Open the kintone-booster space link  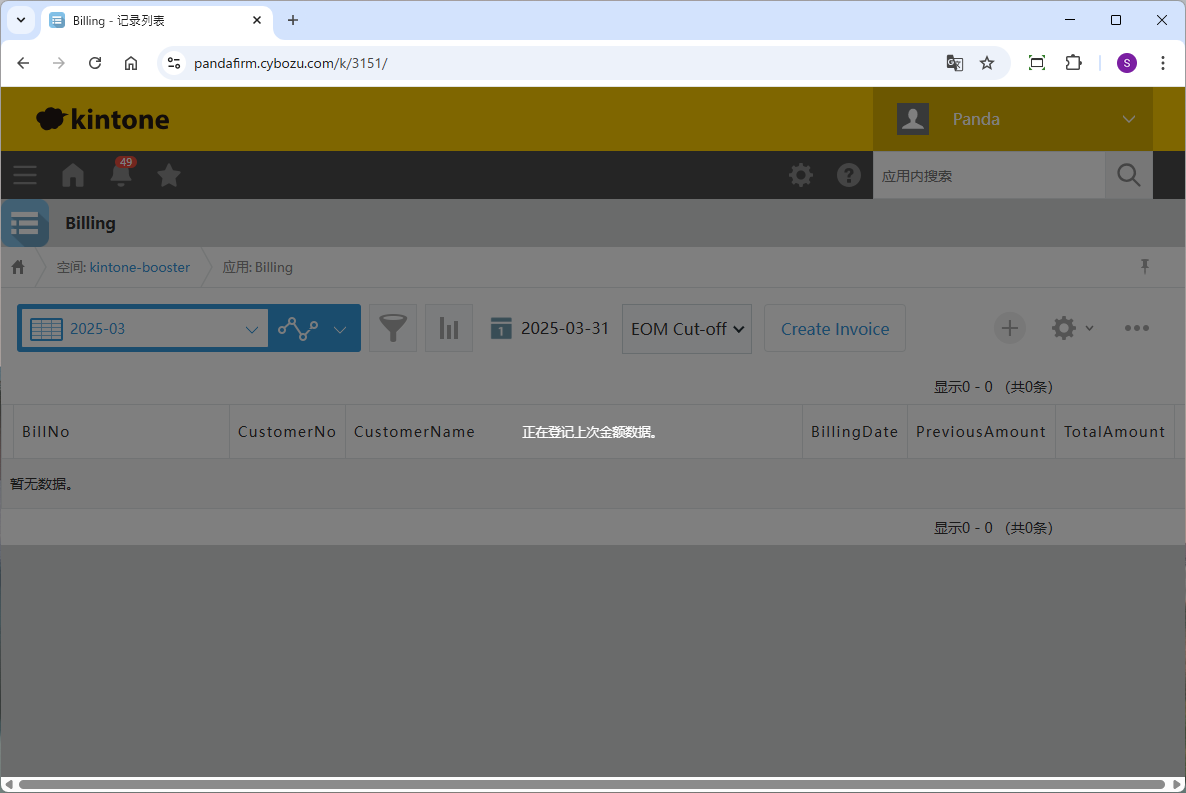[x=140, y=267]
